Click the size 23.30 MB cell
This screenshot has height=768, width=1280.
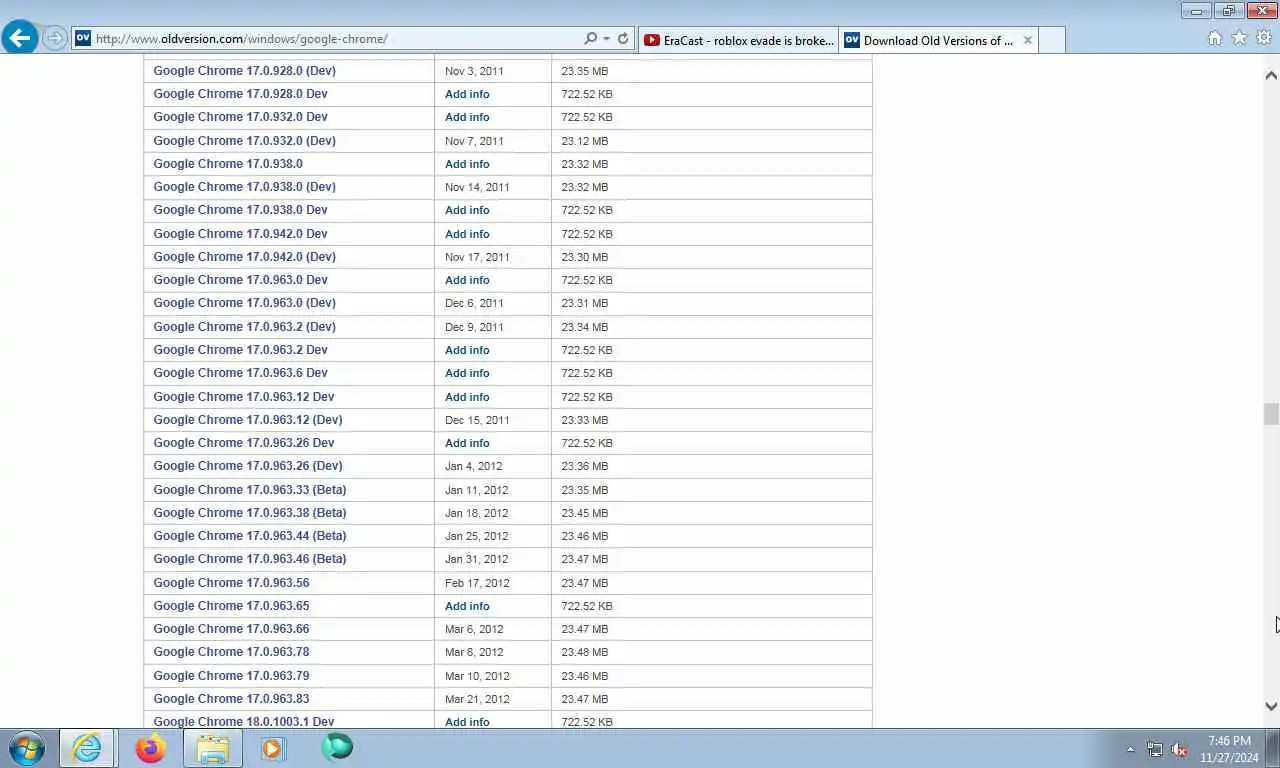[x=585, y=257]
